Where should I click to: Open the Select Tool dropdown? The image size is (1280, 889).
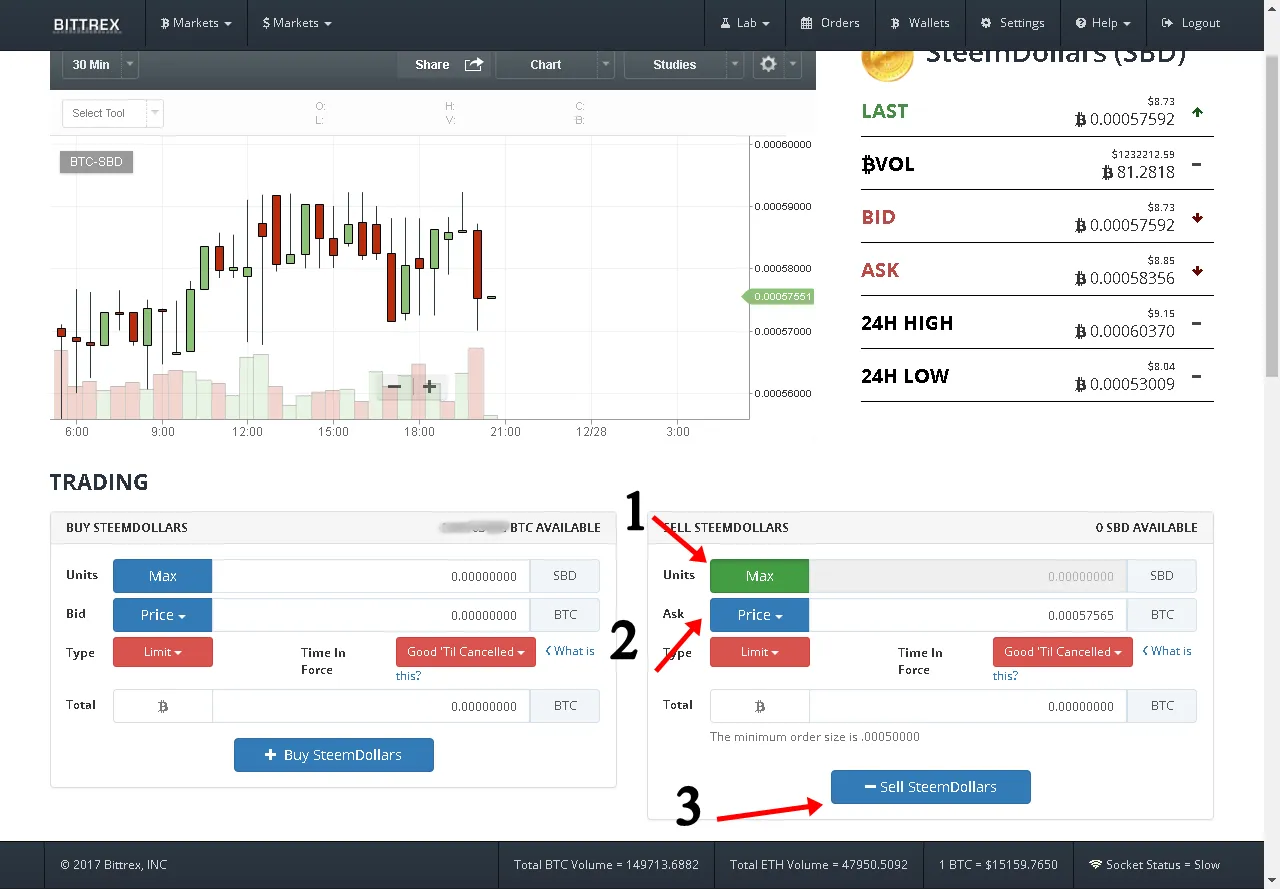[x=112, y=113]
